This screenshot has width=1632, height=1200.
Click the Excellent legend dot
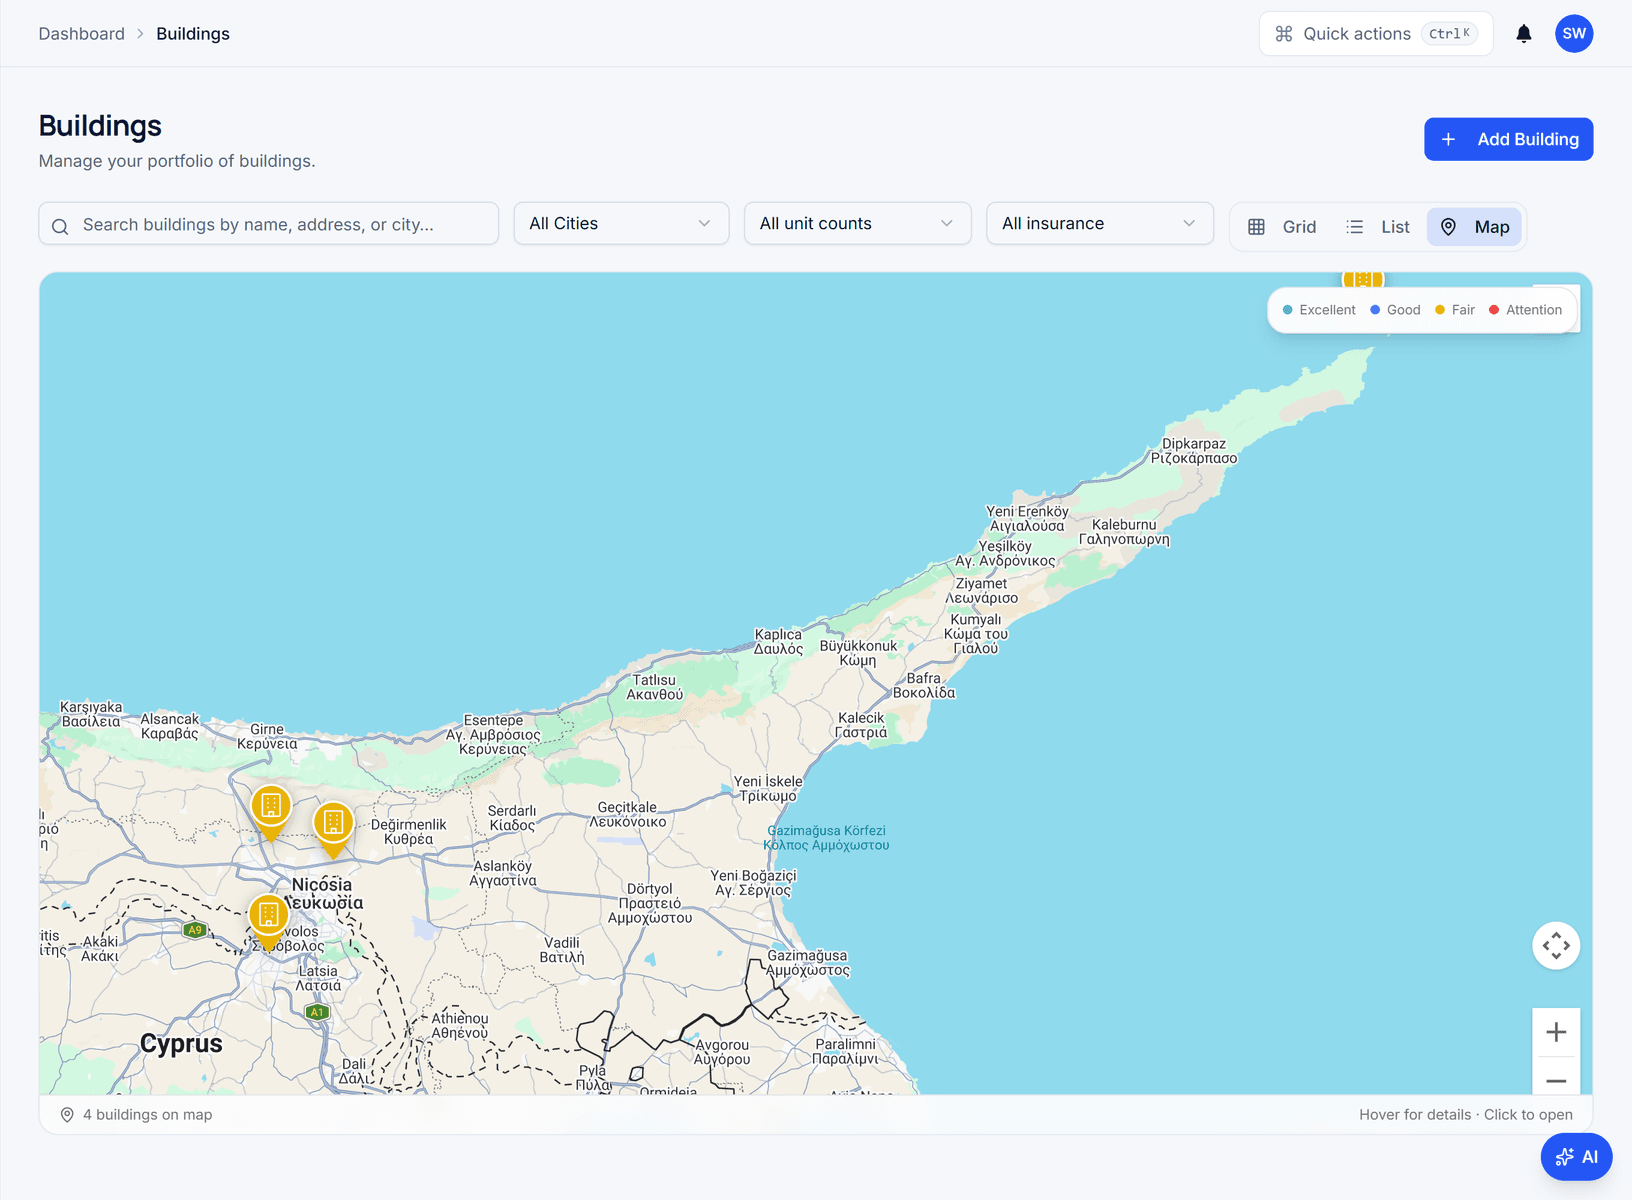[1288, 310]
